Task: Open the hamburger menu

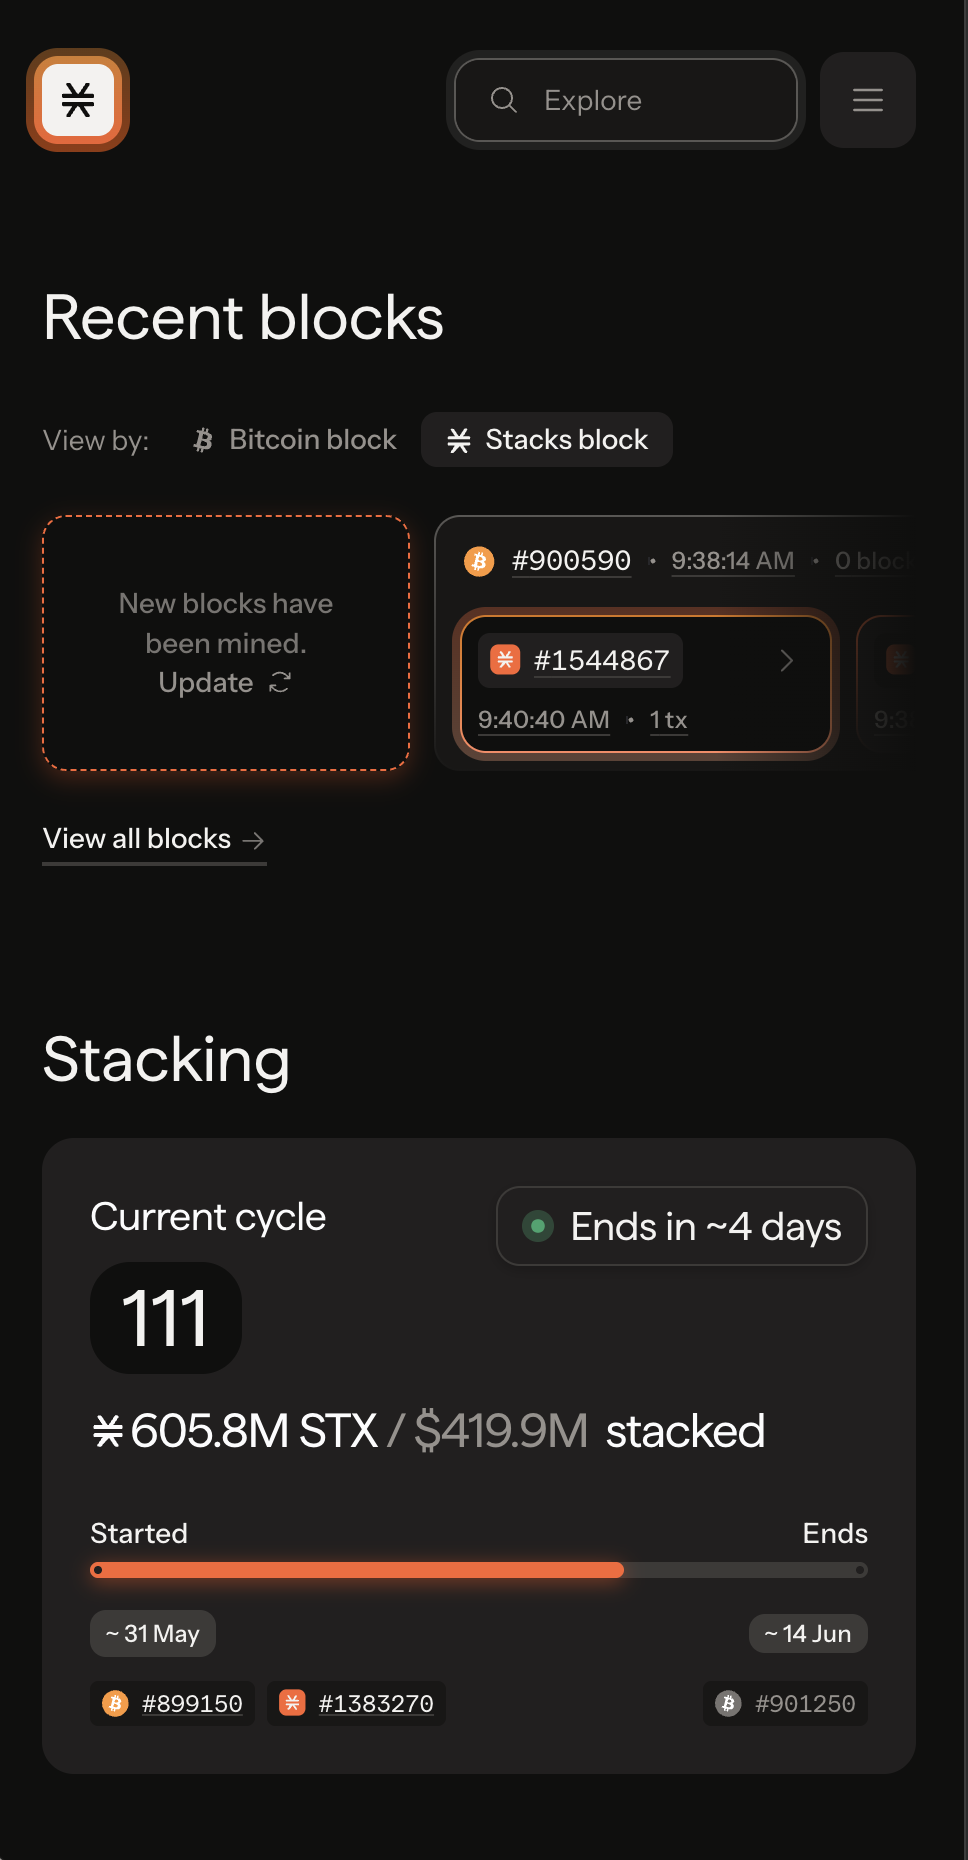Action: point(867,100)
